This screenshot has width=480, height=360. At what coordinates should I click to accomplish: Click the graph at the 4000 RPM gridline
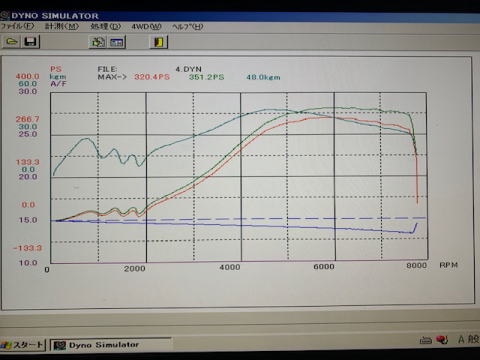click(x=241, y=177)
